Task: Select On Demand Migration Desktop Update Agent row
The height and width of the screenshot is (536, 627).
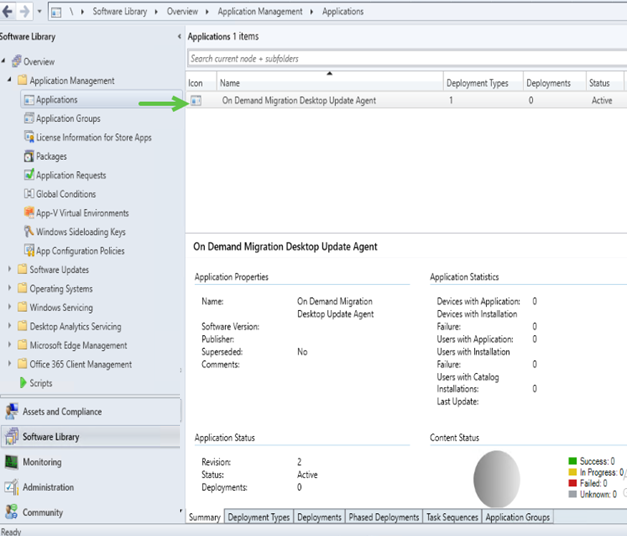Action: coord(297,100)
